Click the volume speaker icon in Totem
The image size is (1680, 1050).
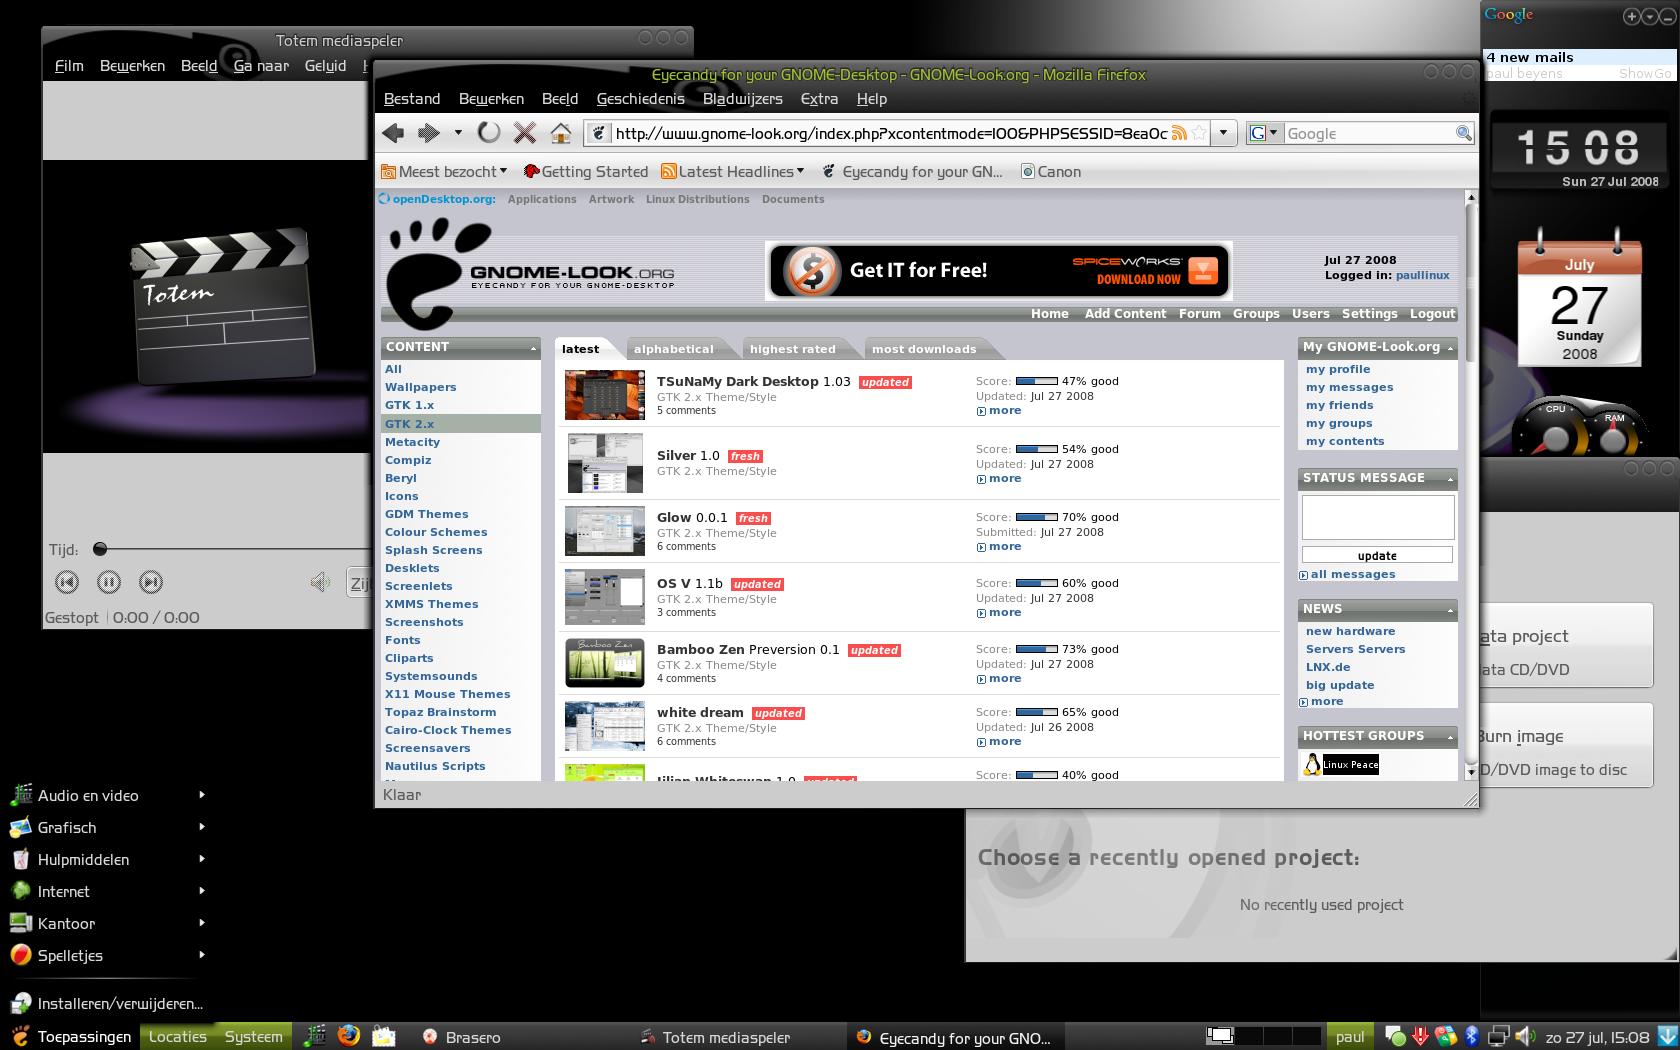(x=320, y=582)
